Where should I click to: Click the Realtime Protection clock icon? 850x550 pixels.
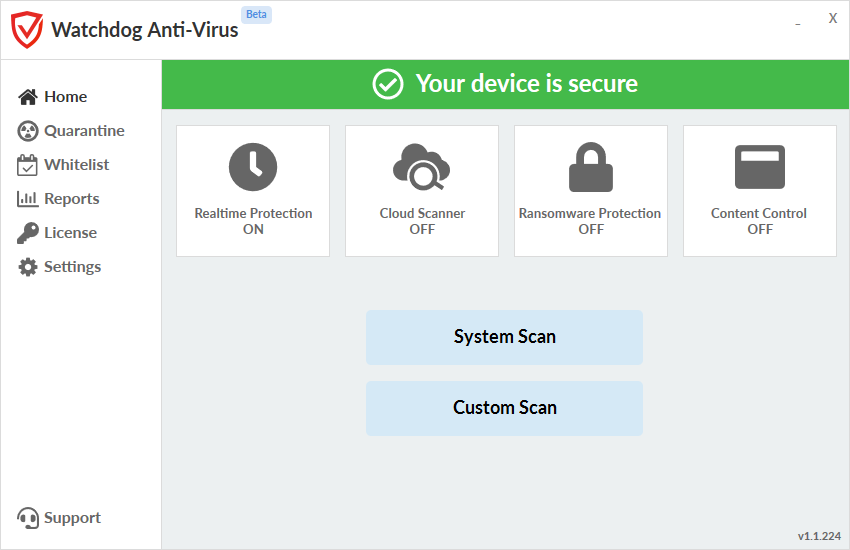[253, 167]
